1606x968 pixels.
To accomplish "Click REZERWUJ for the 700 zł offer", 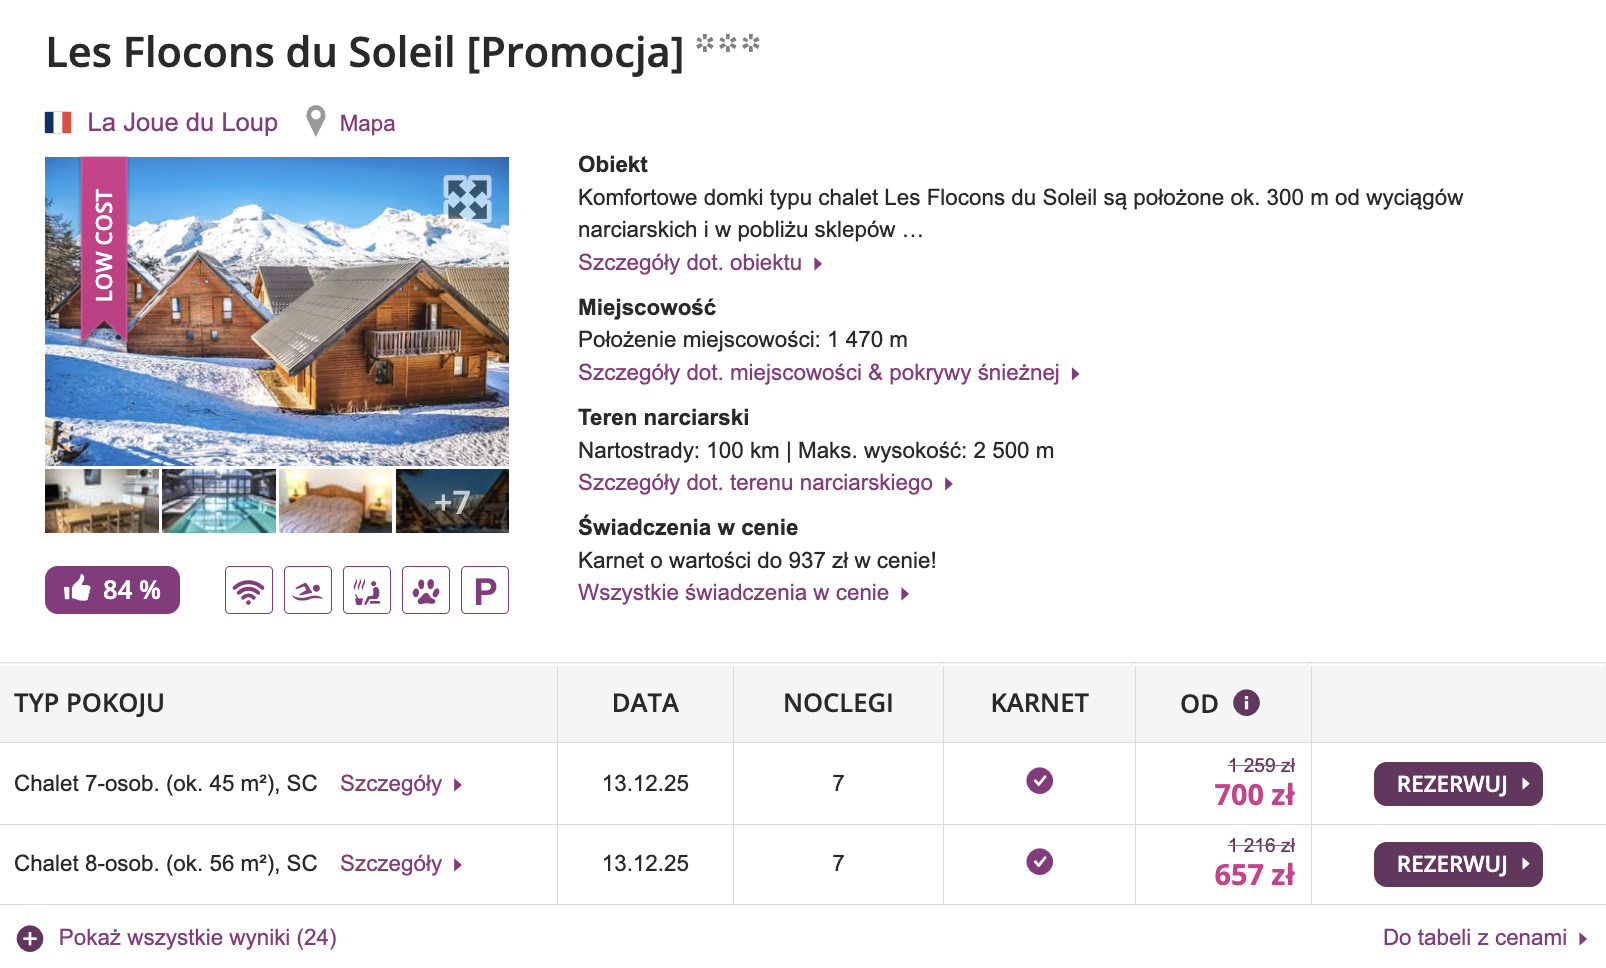I will [1458, 783].
